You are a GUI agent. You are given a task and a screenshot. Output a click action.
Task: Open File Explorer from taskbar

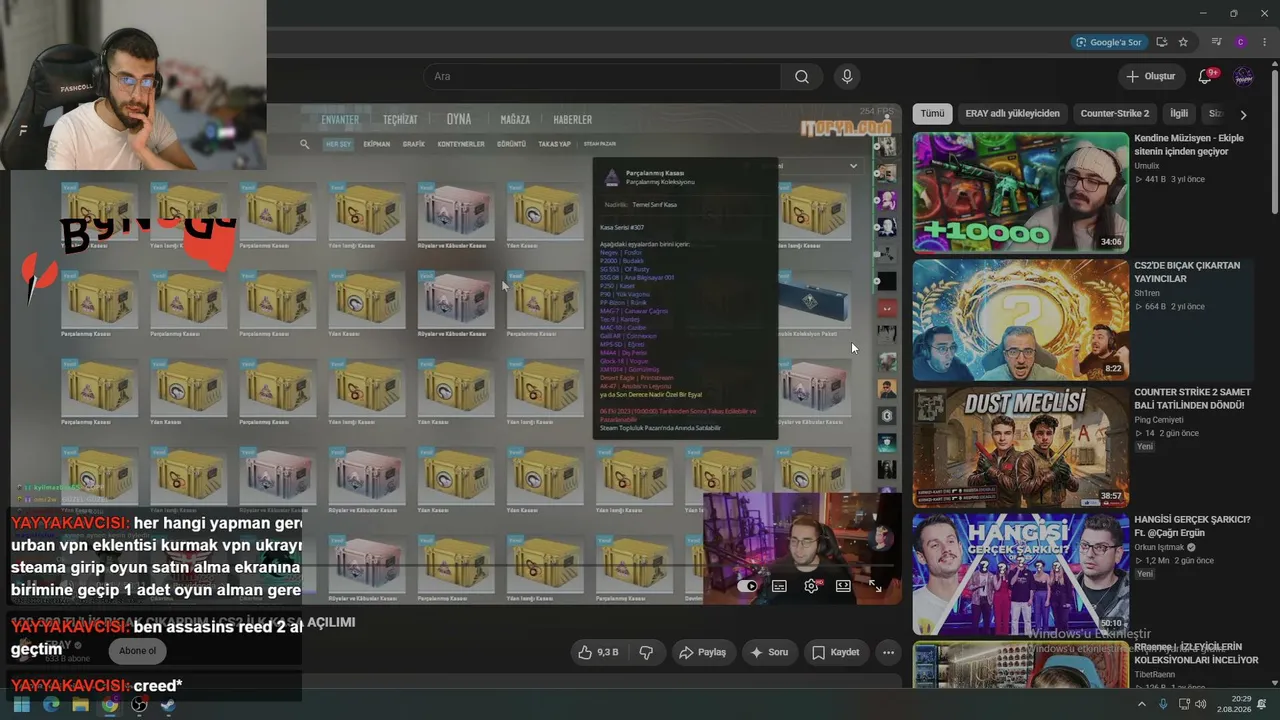click(x=80, y=704)
